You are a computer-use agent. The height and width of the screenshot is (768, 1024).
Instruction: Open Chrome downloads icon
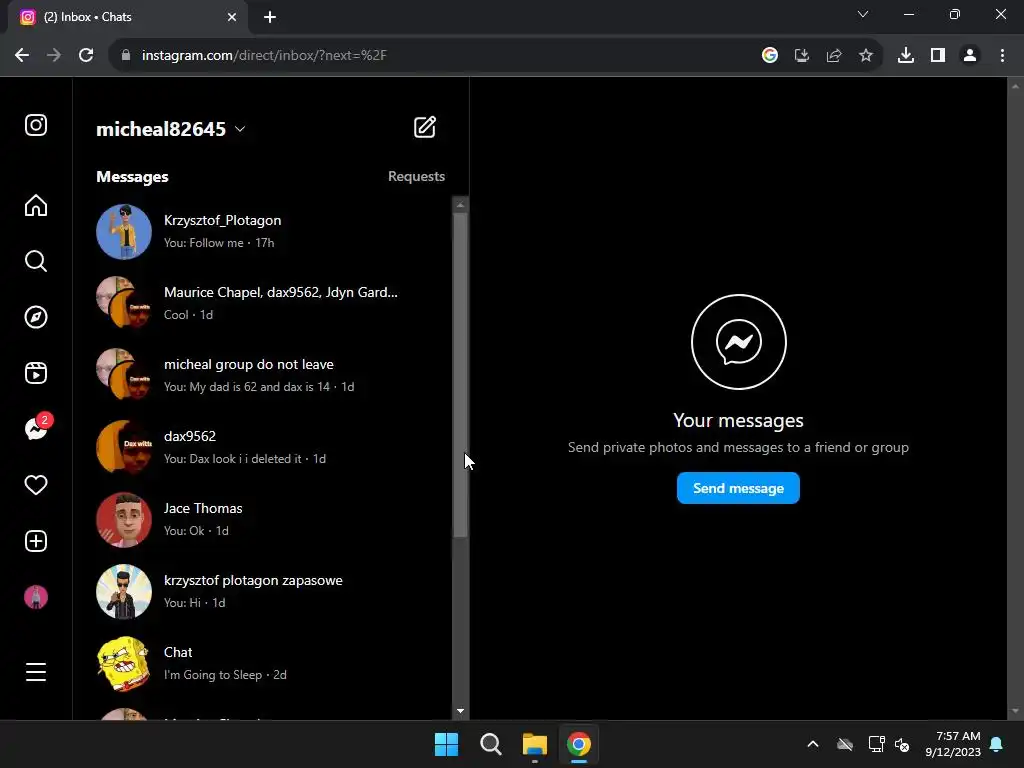click(906, 56)
